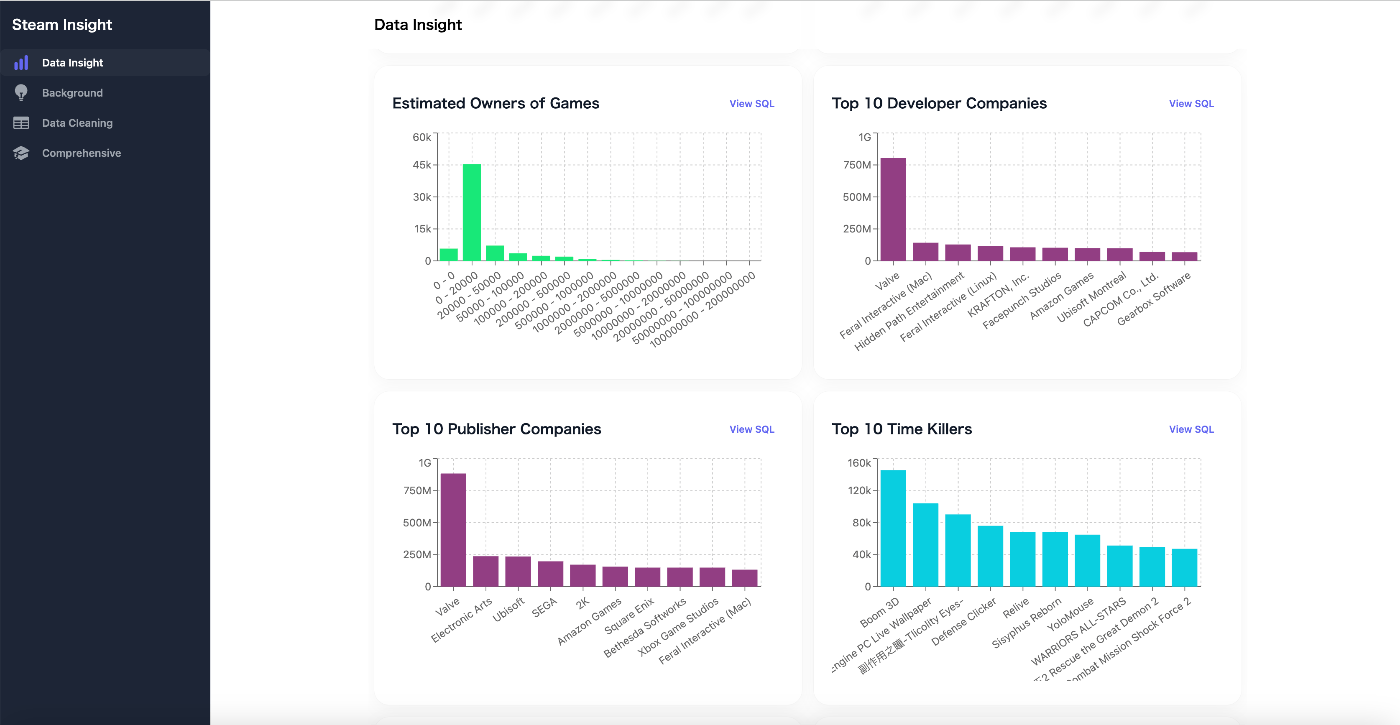
Task: Click the 0 - 20000 green bar
Action: point(472,212)
